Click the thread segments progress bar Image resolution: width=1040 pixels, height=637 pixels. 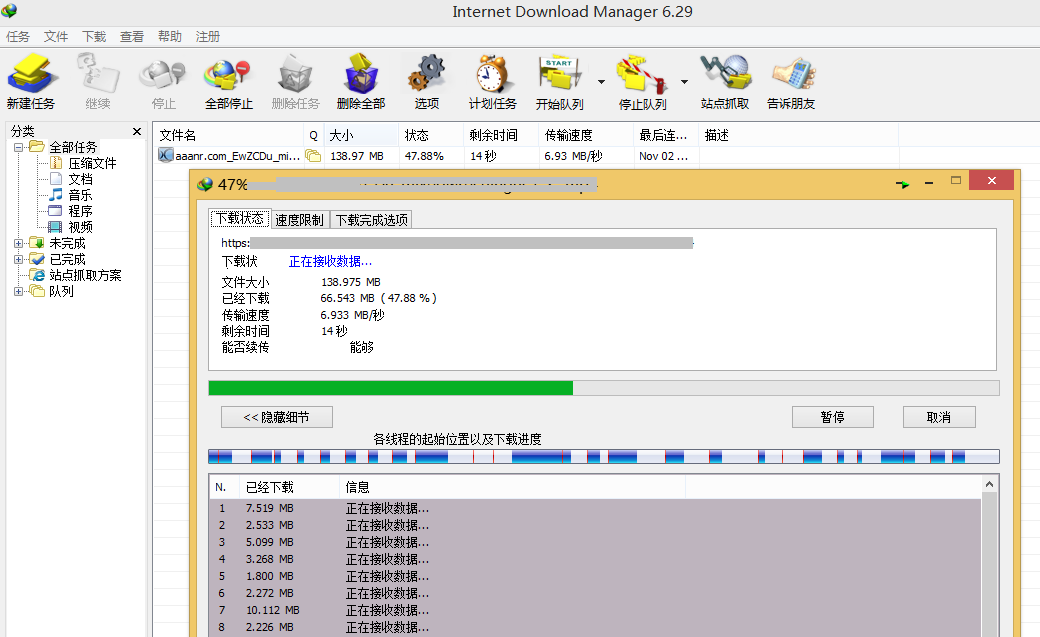point(604,457)
